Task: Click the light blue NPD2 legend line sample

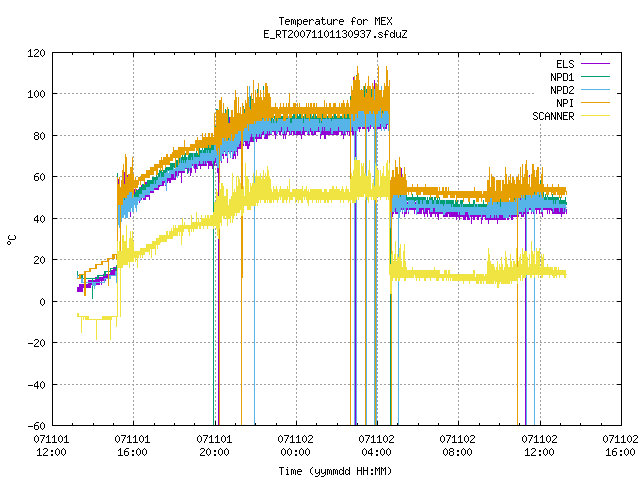Action: pyautogui.click(x=596, y=89)
